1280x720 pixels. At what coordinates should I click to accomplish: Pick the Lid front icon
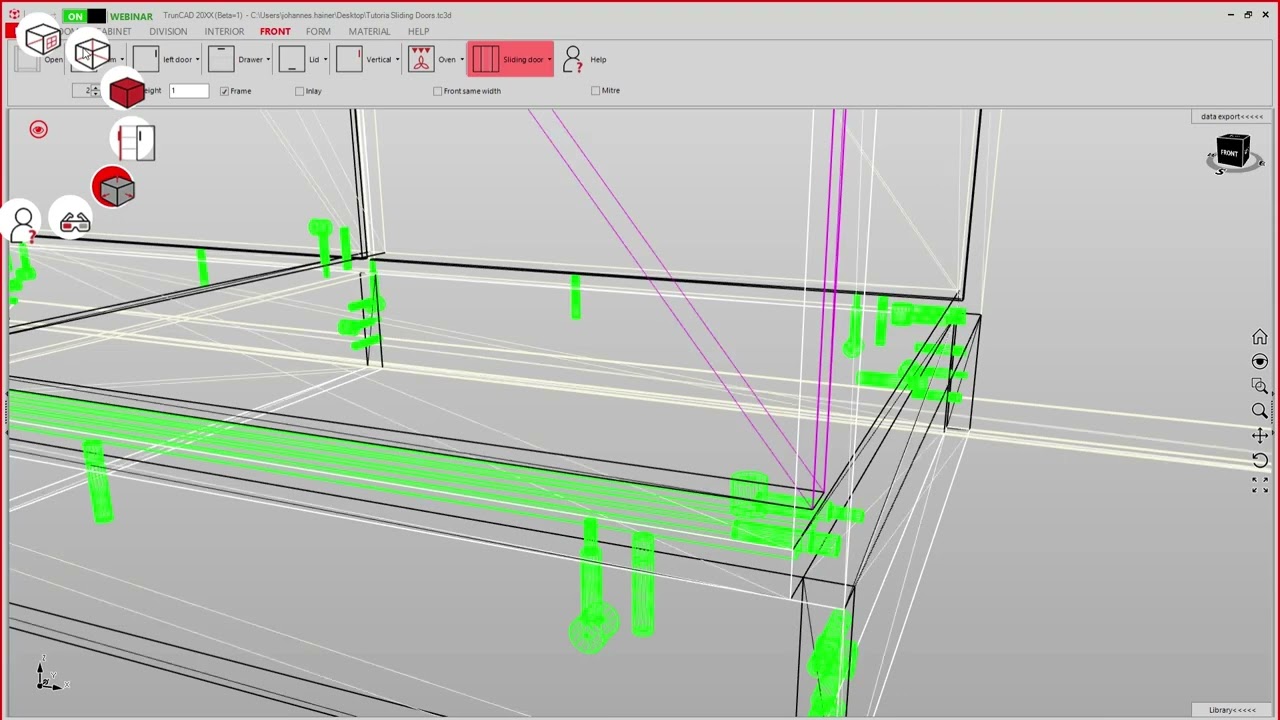(x=291, y=59)
